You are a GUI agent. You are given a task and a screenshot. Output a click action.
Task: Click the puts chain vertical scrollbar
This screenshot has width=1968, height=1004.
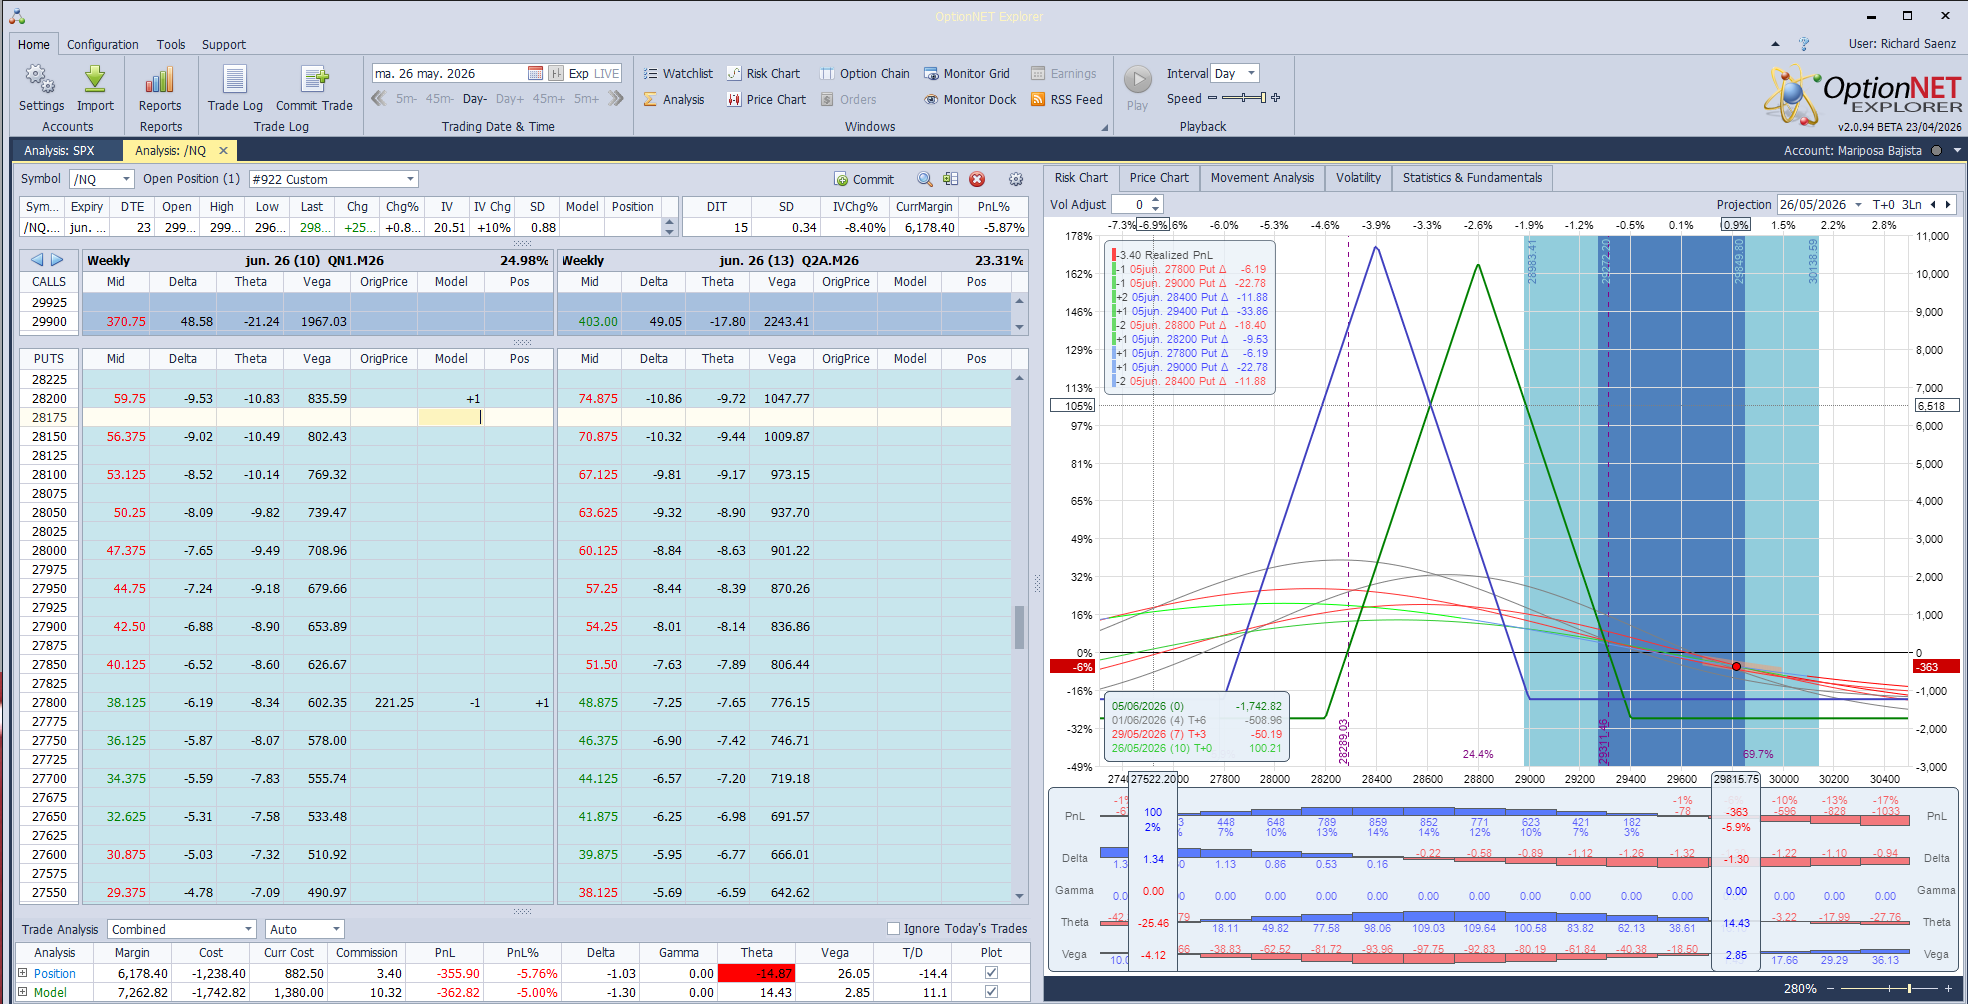coord(1019,636)
